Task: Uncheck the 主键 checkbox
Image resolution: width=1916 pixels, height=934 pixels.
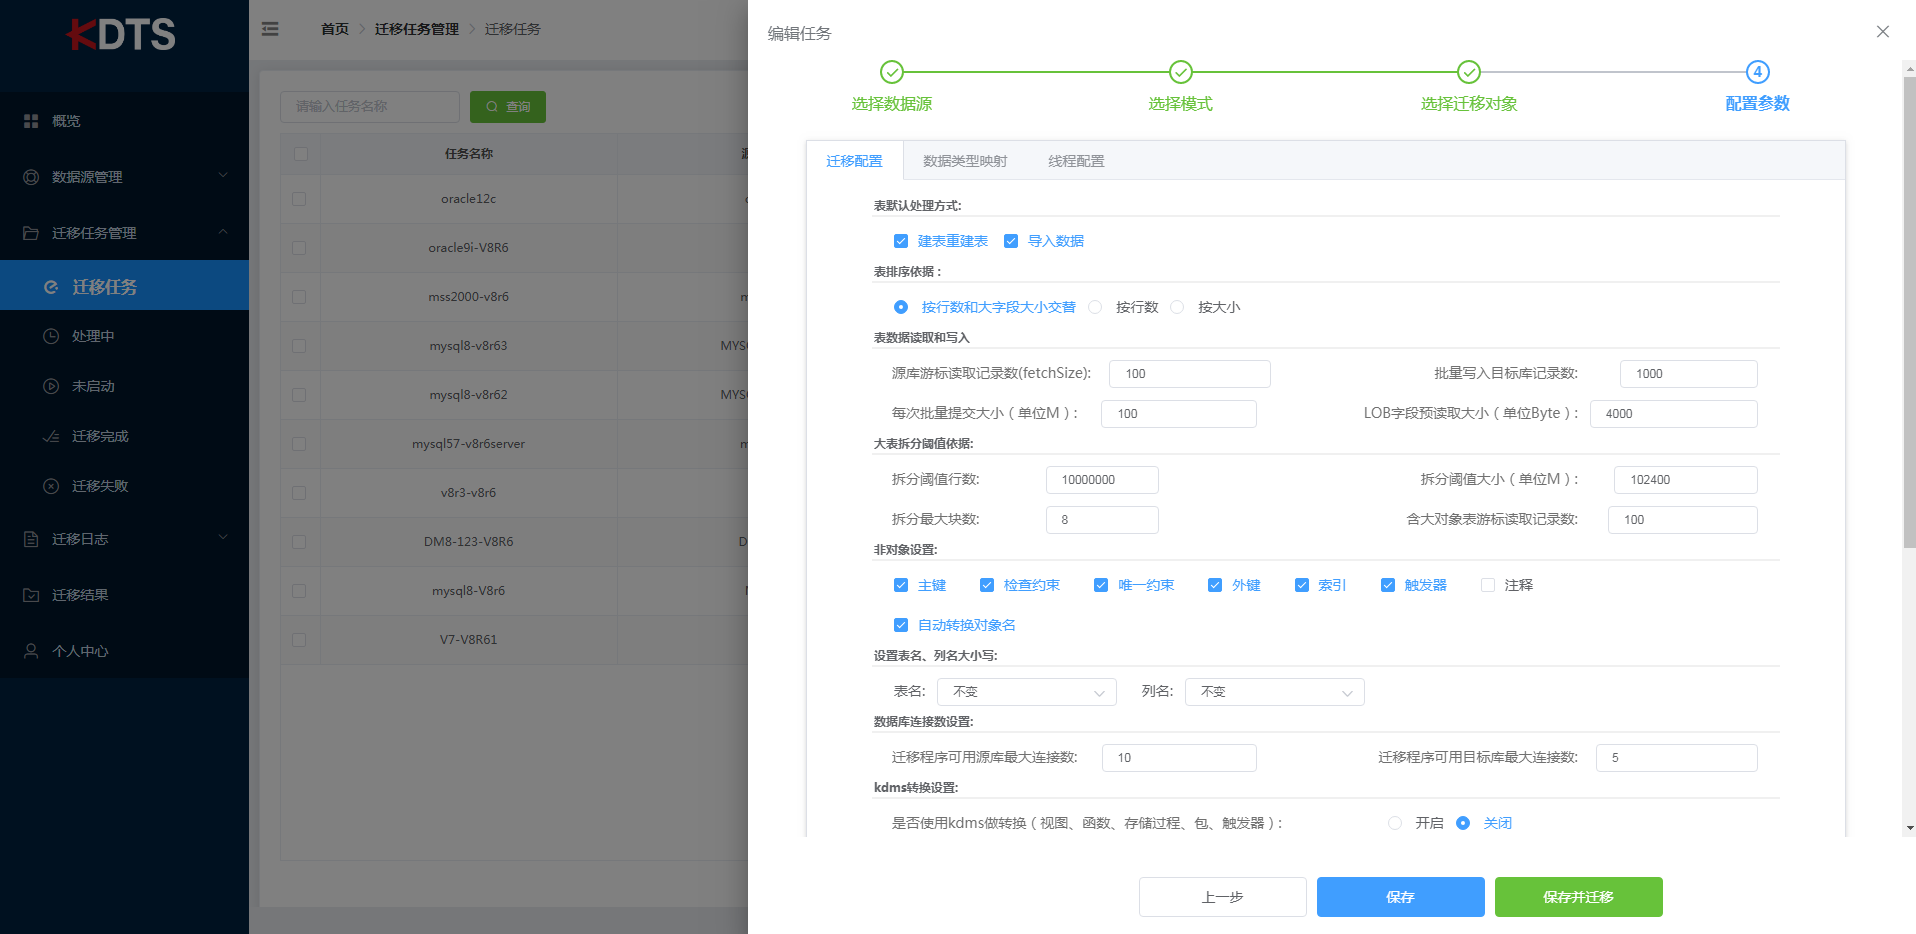Action: (x=901, y=585)
